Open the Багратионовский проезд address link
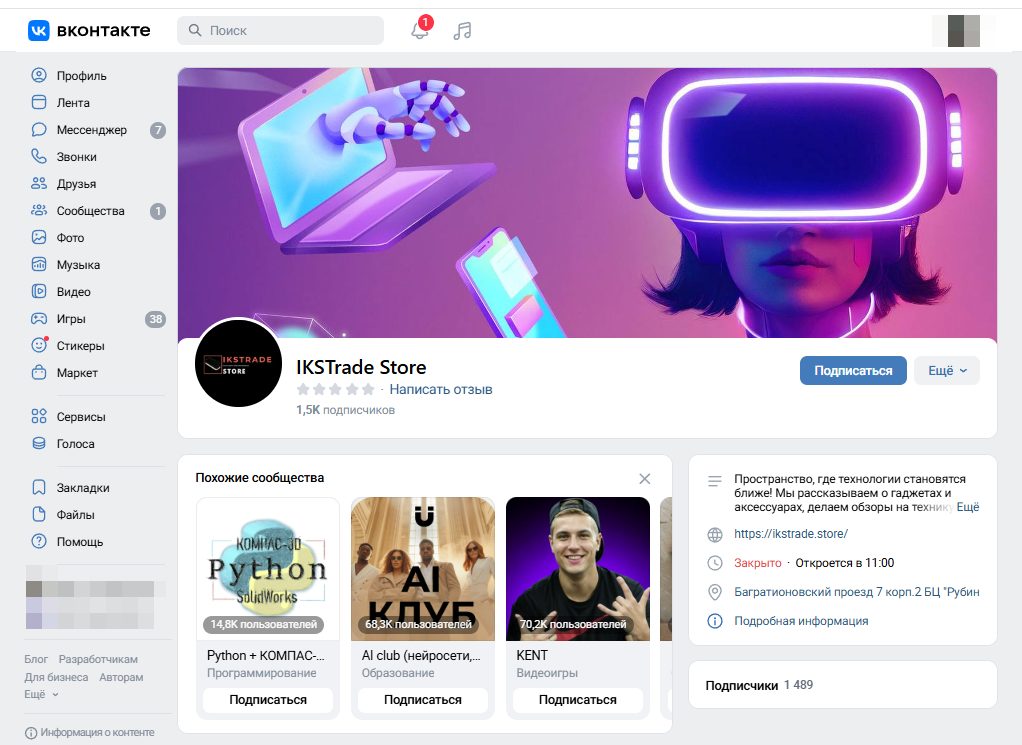 pos(856,592)
